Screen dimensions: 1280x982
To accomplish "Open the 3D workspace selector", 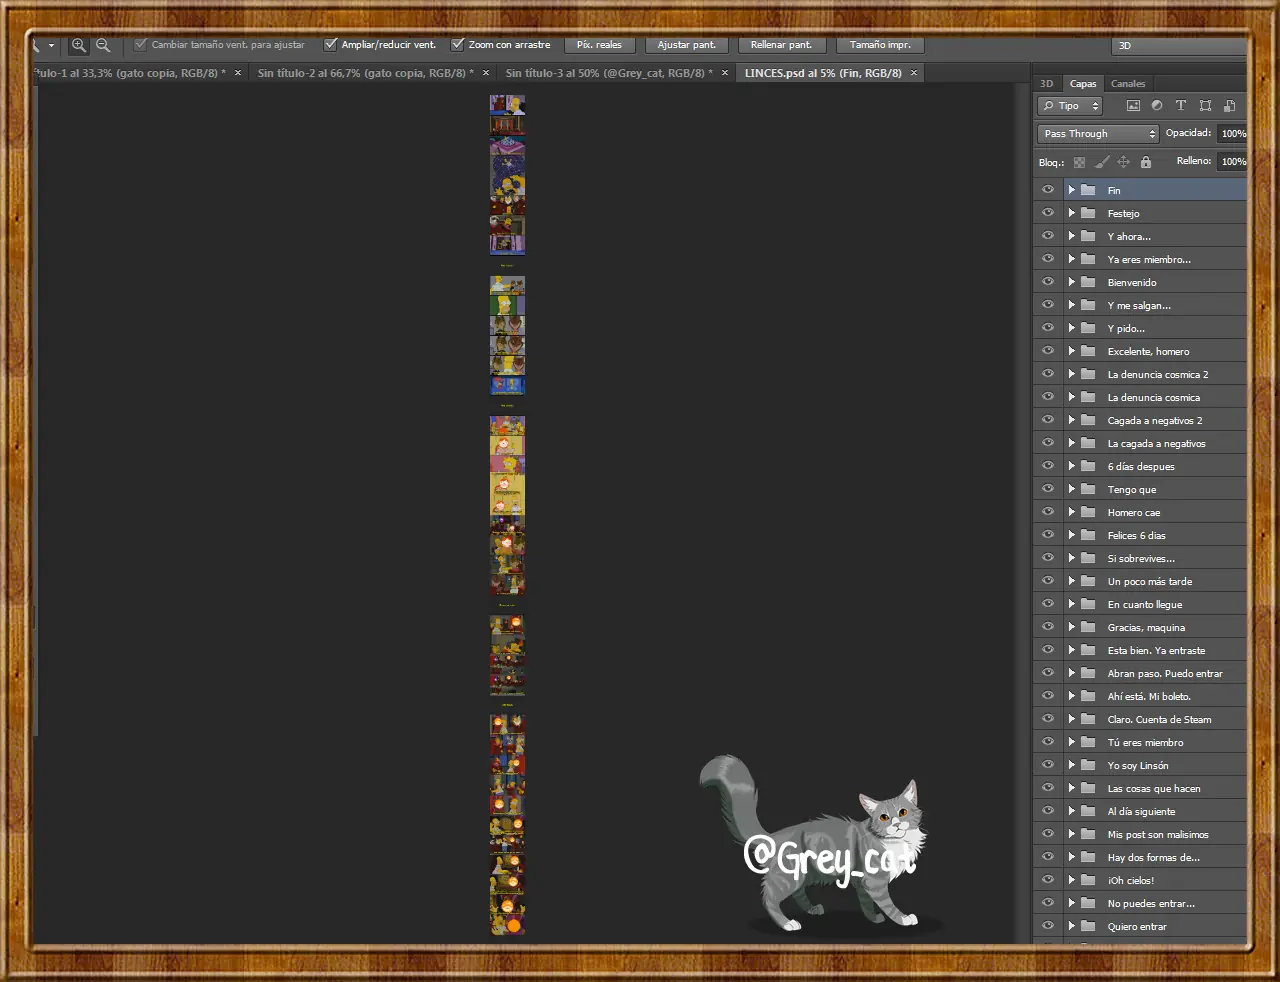I will tap(1180, 46).
